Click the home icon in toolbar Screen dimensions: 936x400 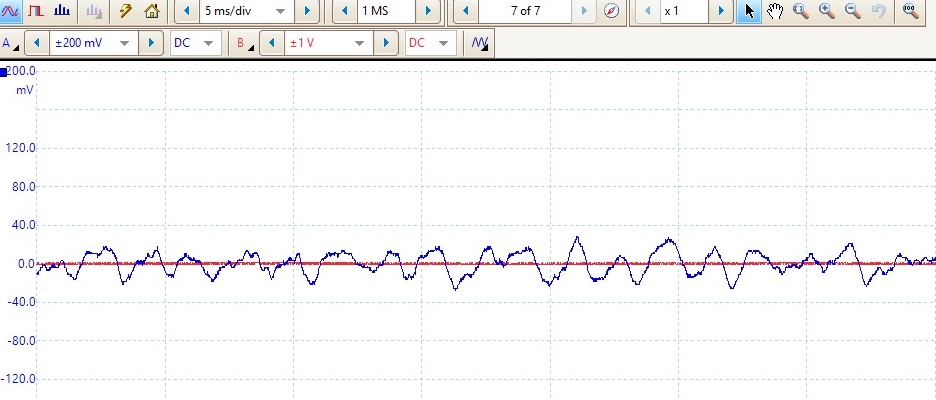point(152,11)
